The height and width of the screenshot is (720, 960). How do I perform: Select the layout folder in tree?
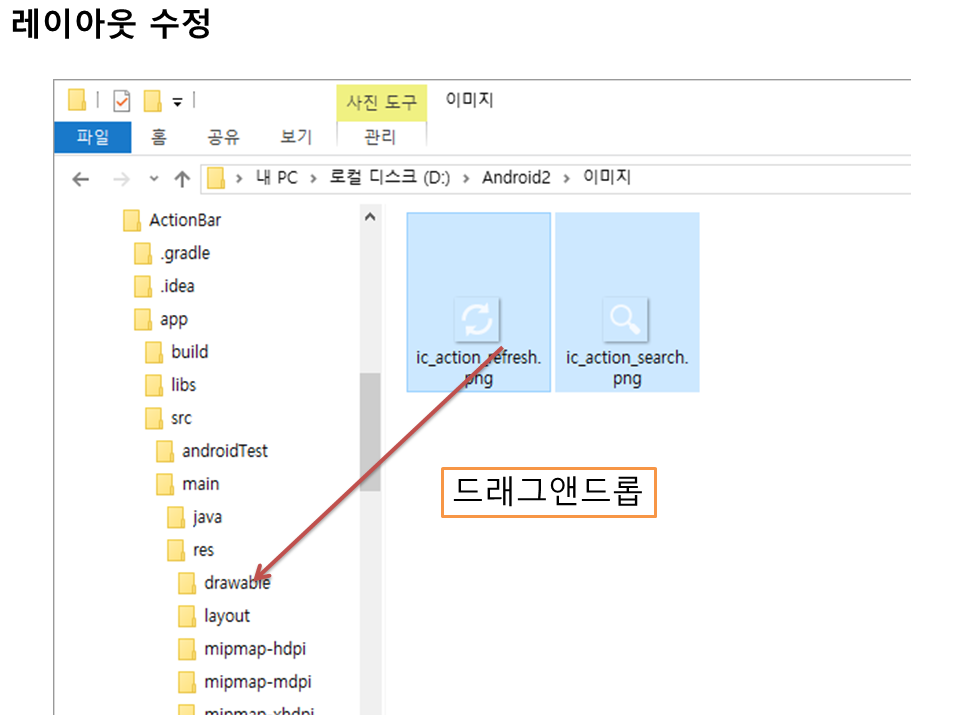click(x=226, y=616)
